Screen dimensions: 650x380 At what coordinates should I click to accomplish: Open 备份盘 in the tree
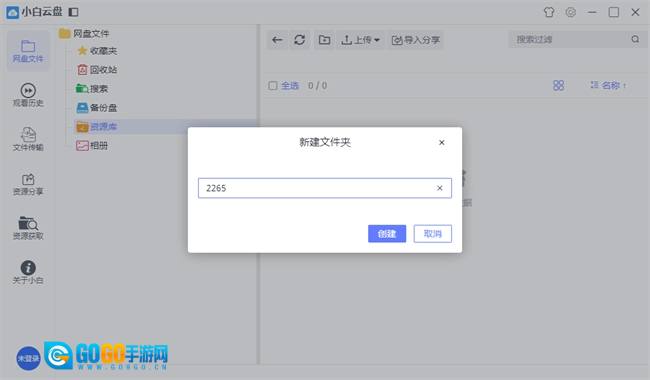pos(97,108)
